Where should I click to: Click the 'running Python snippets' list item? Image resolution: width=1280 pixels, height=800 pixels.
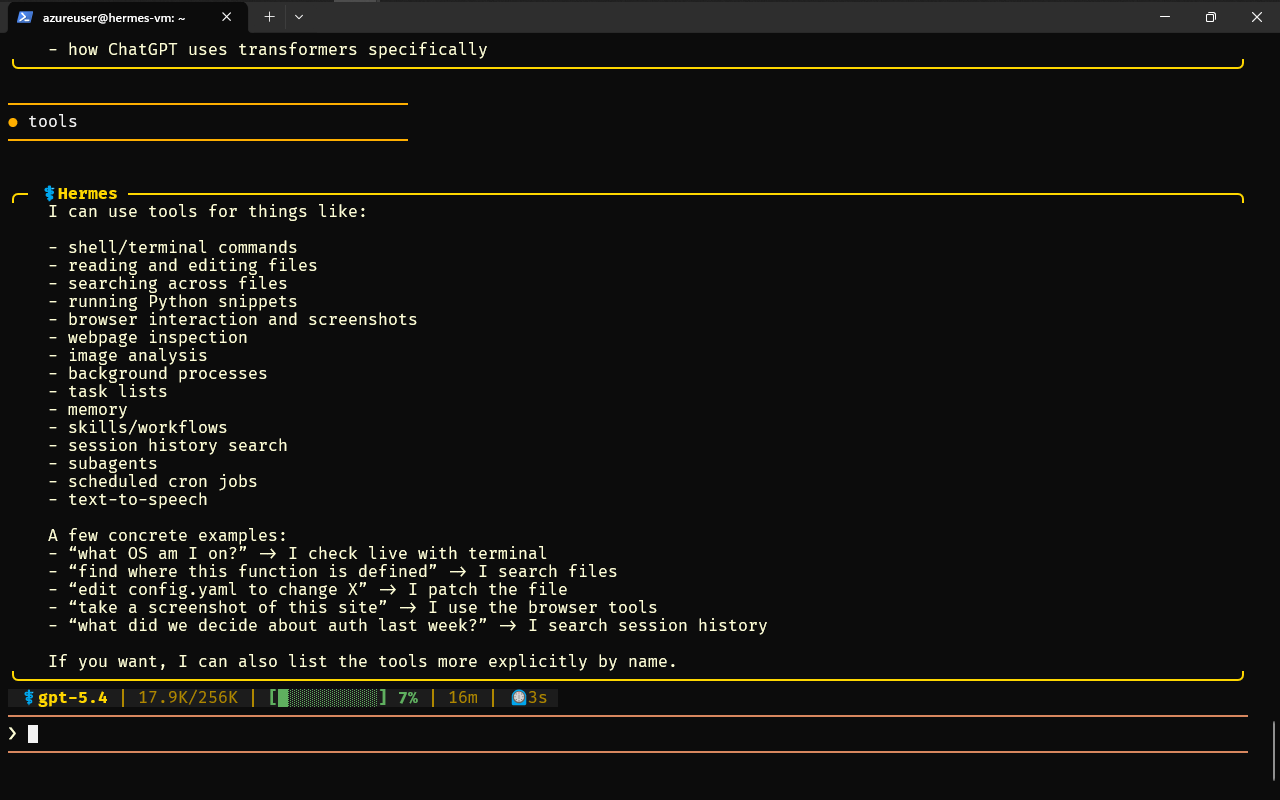[173, 301]
